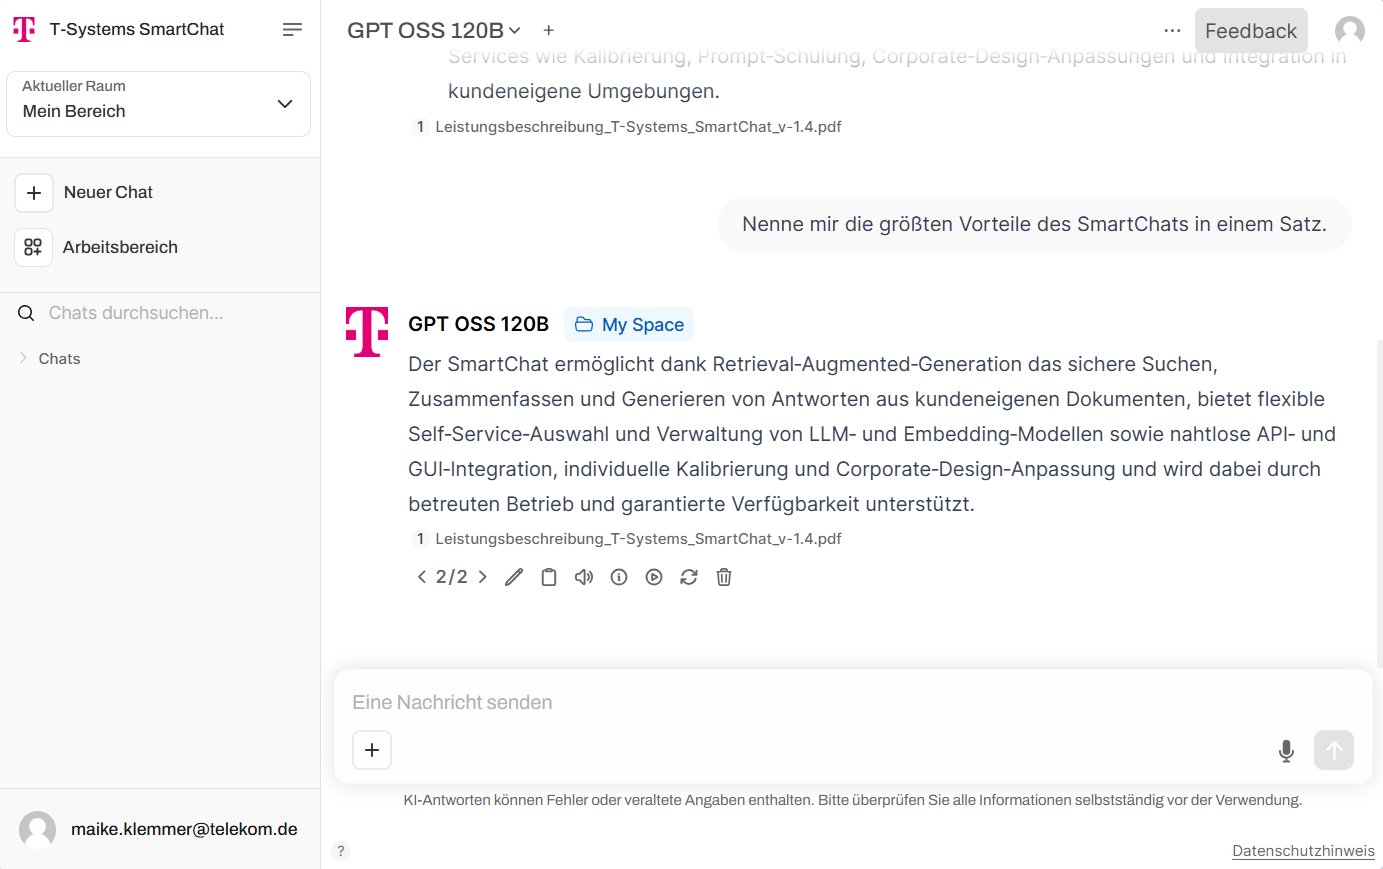Image resolution: width=1383 pixels, height=869 pixels.
Task: Click the Eine Nachricht senden message field
Action: click(853, 702)
